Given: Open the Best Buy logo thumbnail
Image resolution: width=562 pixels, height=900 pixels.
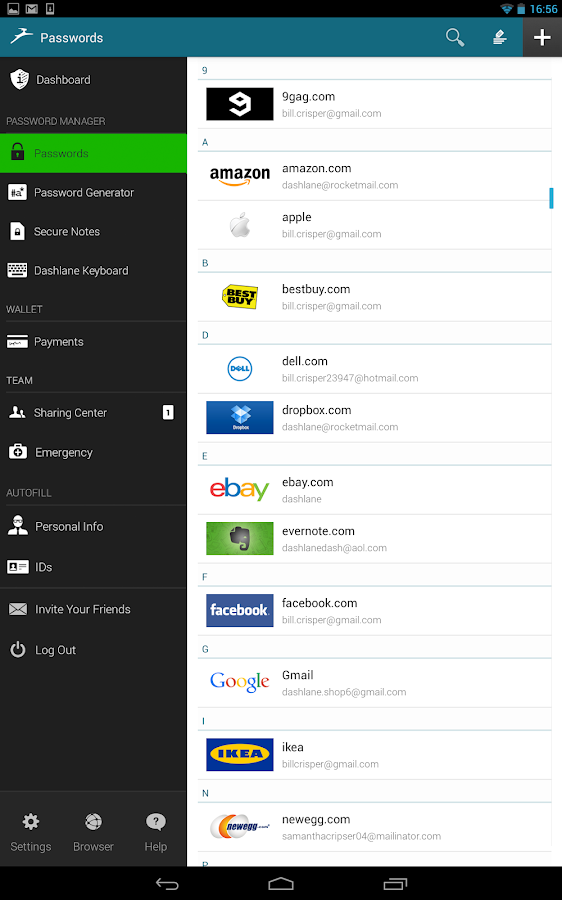Looking at the screenshot, I should coord(239,297).
